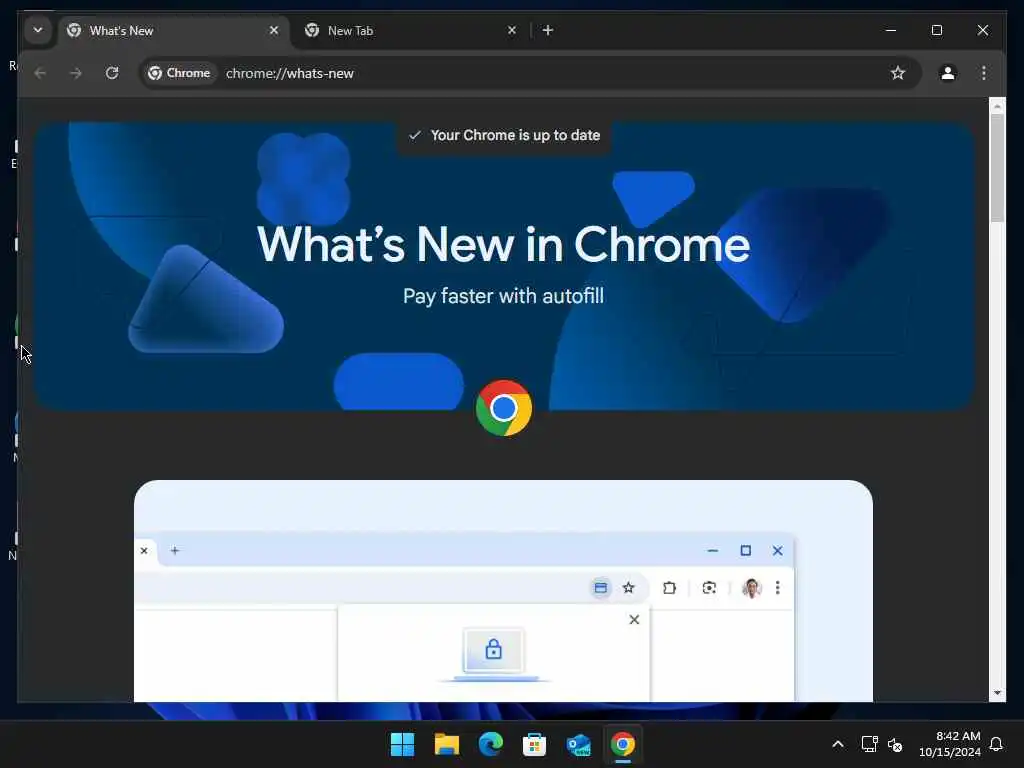
Task: Click the payment card icon in illustration
Action: (x=600, y=588)
